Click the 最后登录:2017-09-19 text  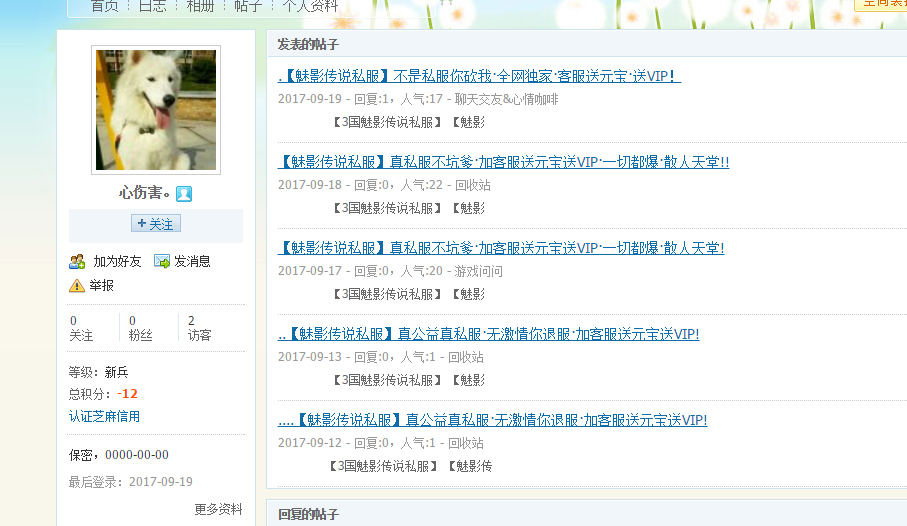(130, 482)
